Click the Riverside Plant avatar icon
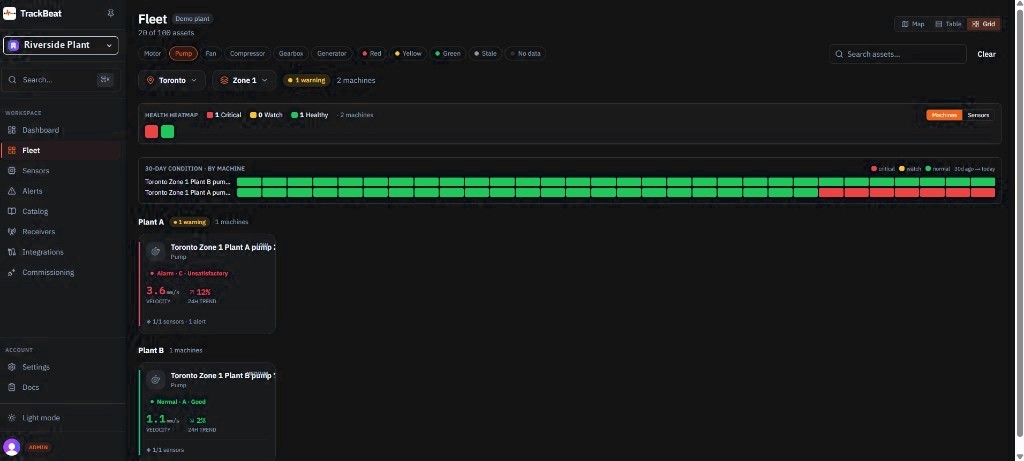 pyautogui.click(x=13, y=45)
